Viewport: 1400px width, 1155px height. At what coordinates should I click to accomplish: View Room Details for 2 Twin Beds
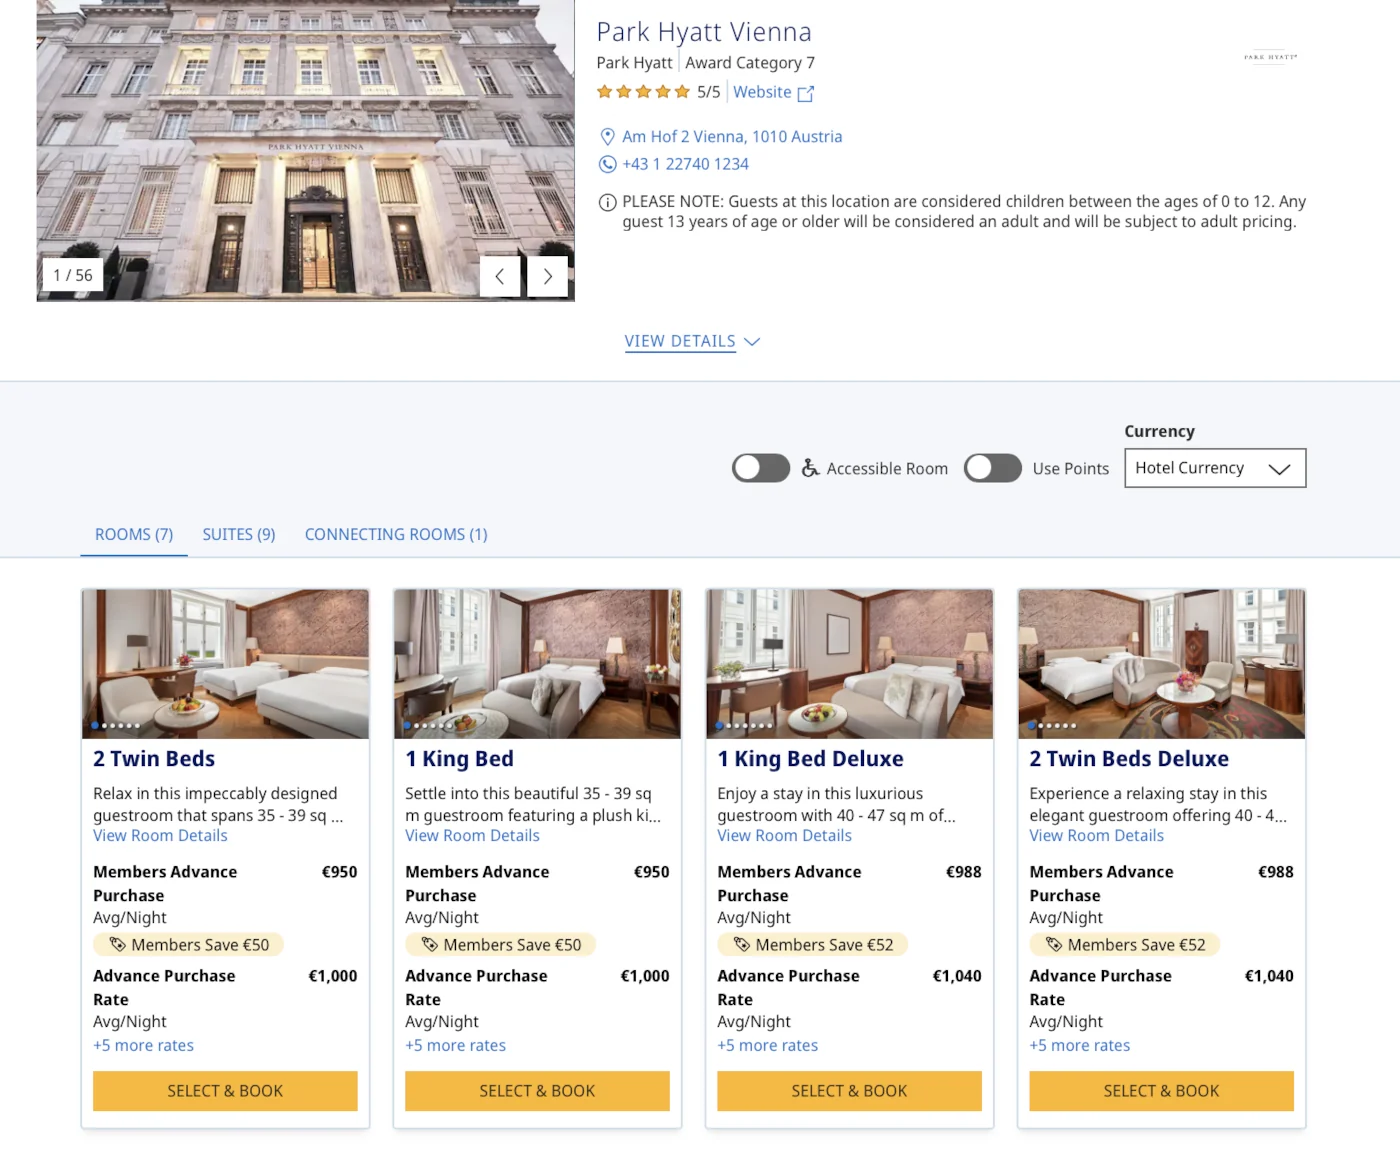tap(160, 836)
